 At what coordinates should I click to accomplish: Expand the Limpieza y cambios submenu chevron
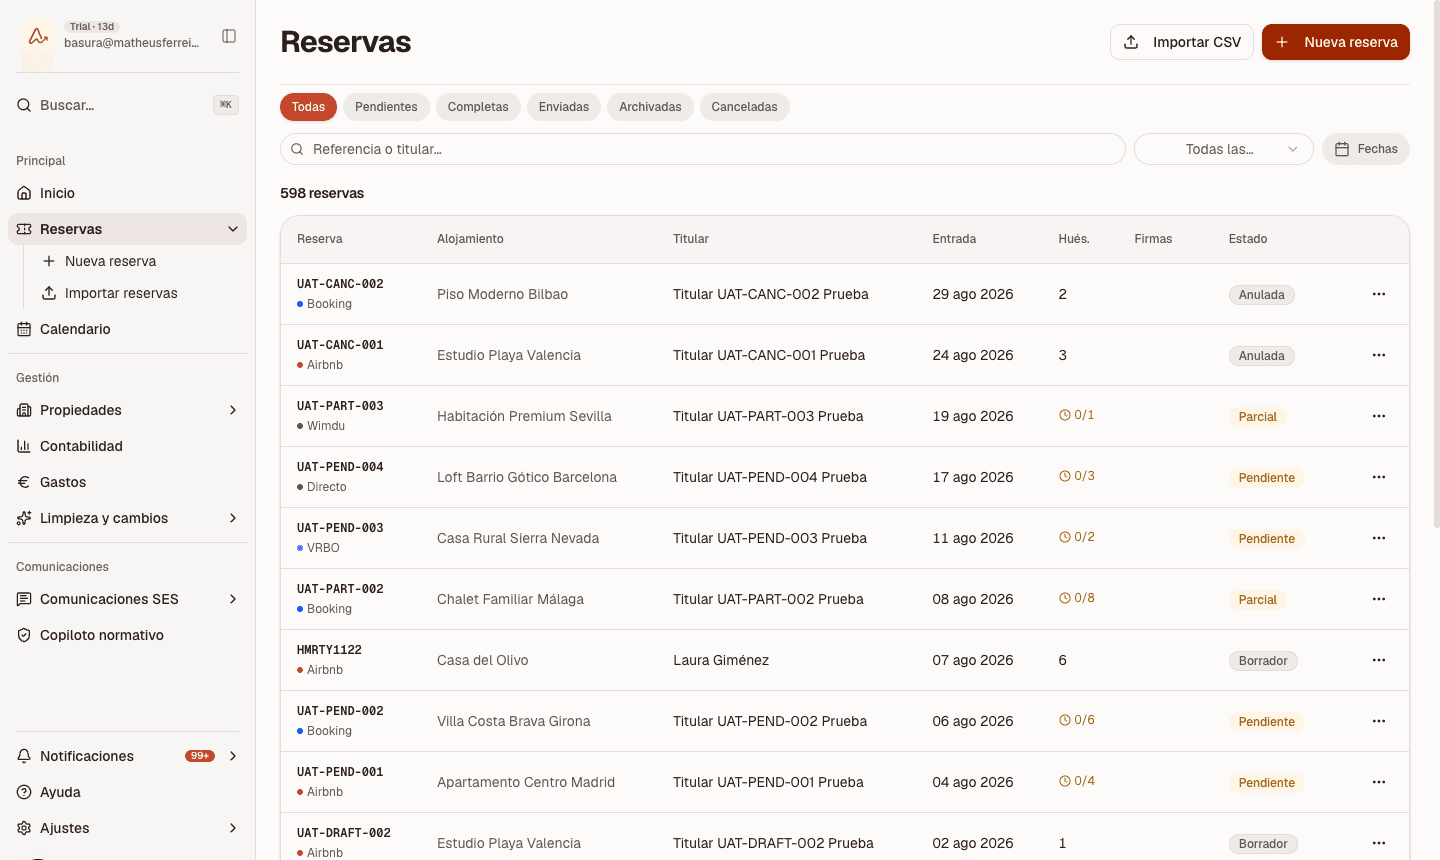233,518
